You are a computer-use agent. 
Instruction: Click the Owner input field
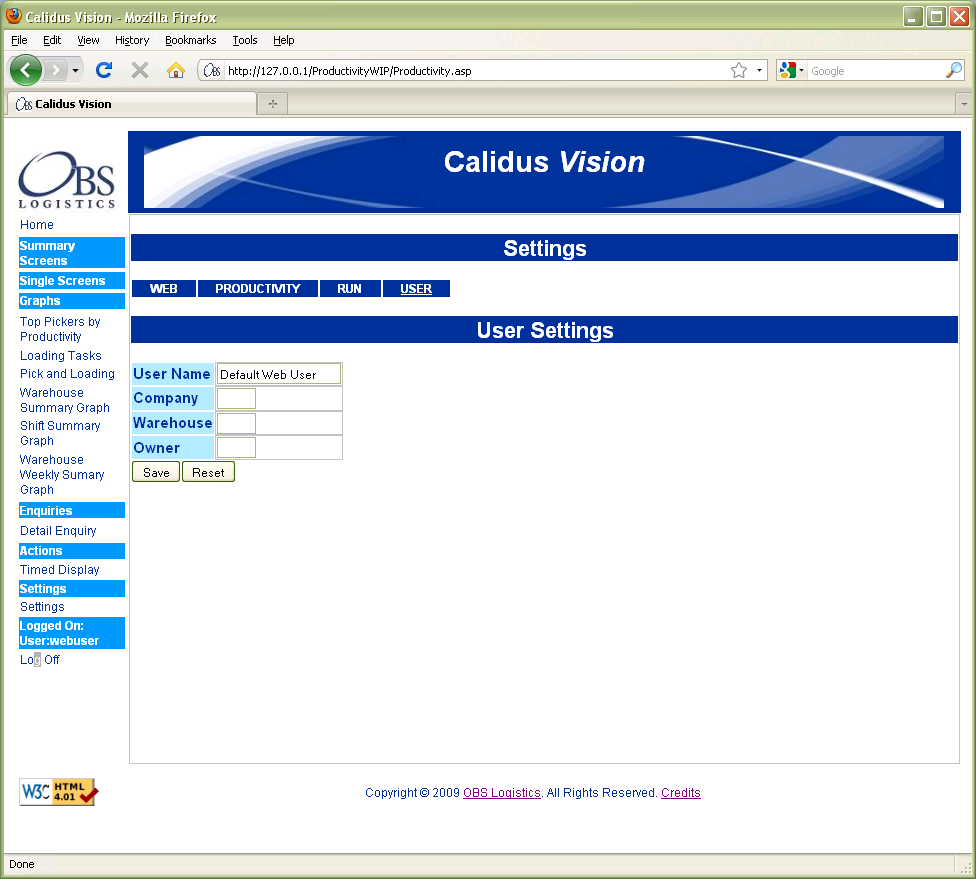coord(236,448)
